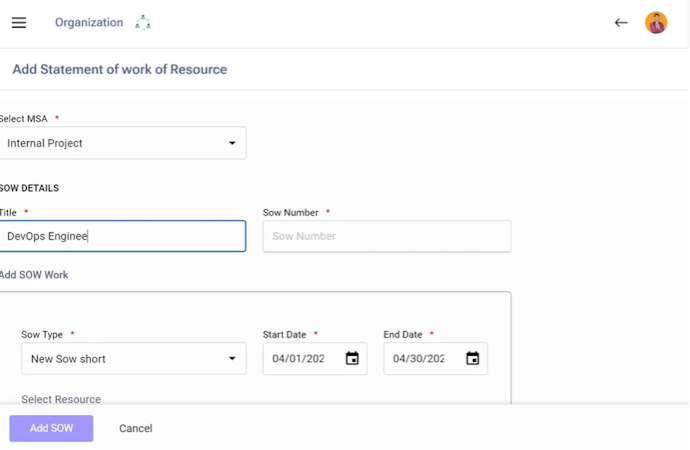Open the Start Date calendar picker
The width and height of the screenshot is (690, 450).
pos(352,359)
